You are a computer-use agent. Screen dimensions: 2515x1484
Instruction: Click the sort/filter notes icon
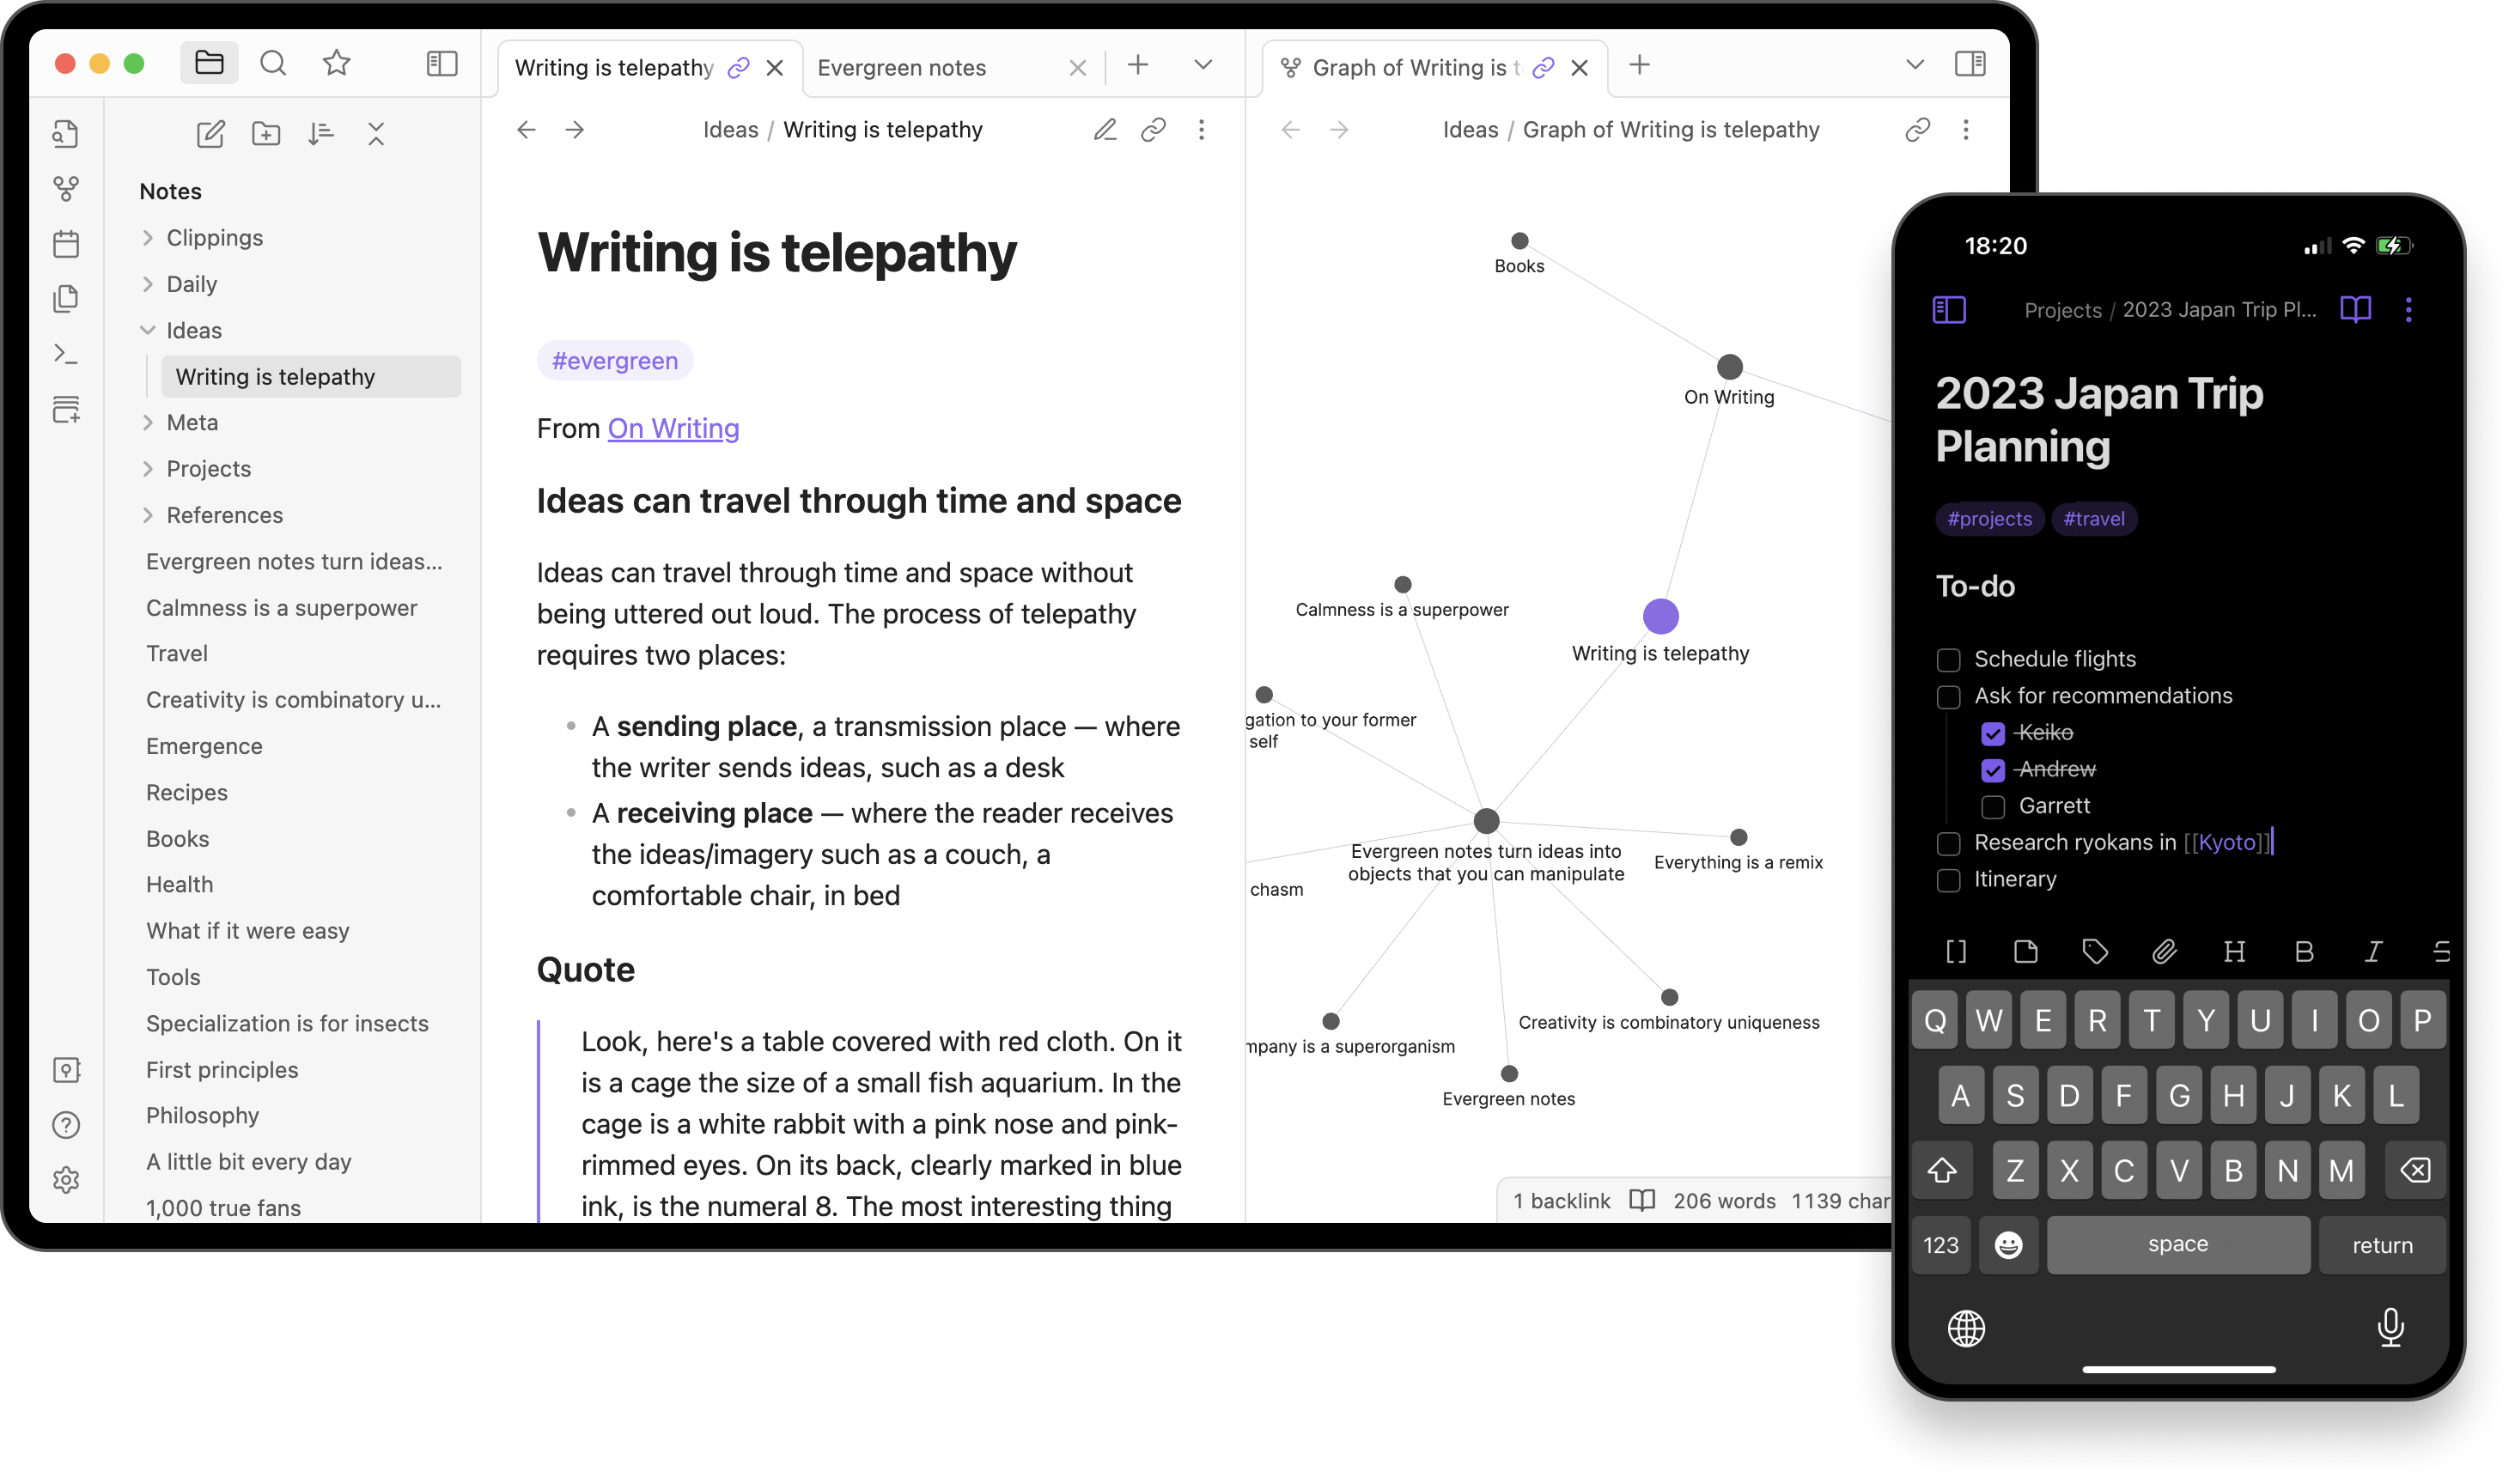320,132
